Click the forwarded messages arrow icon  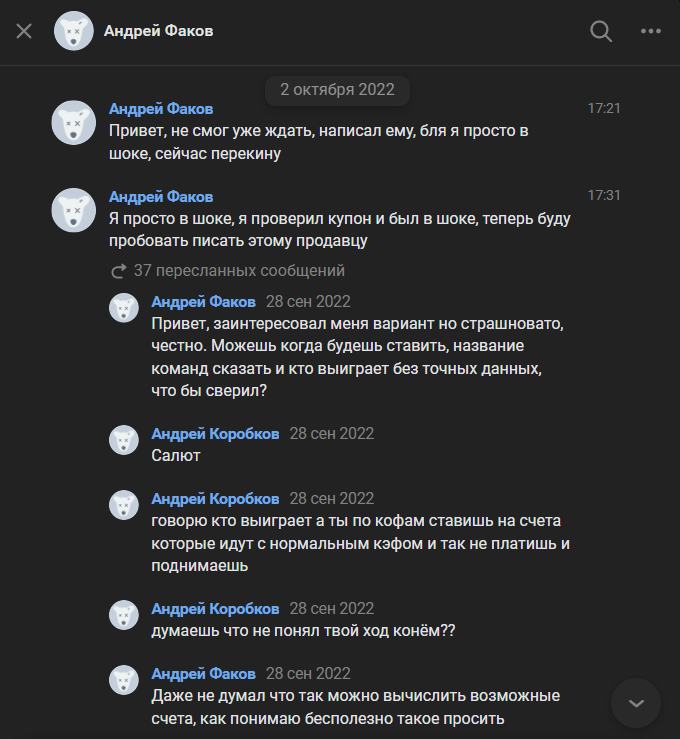coord(118,271)
